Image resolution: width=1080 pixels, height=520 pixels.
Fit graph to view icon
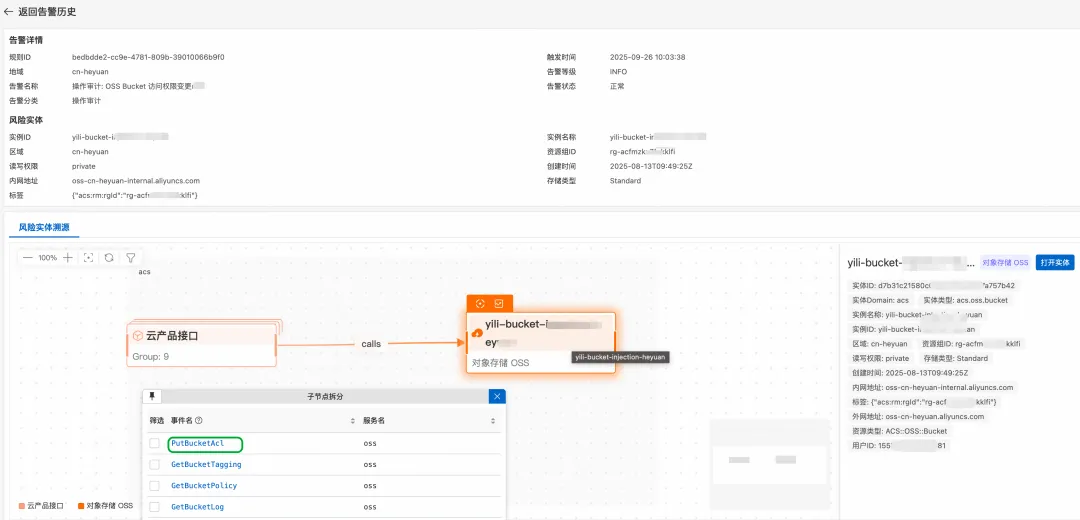click(x=88, y=258)
